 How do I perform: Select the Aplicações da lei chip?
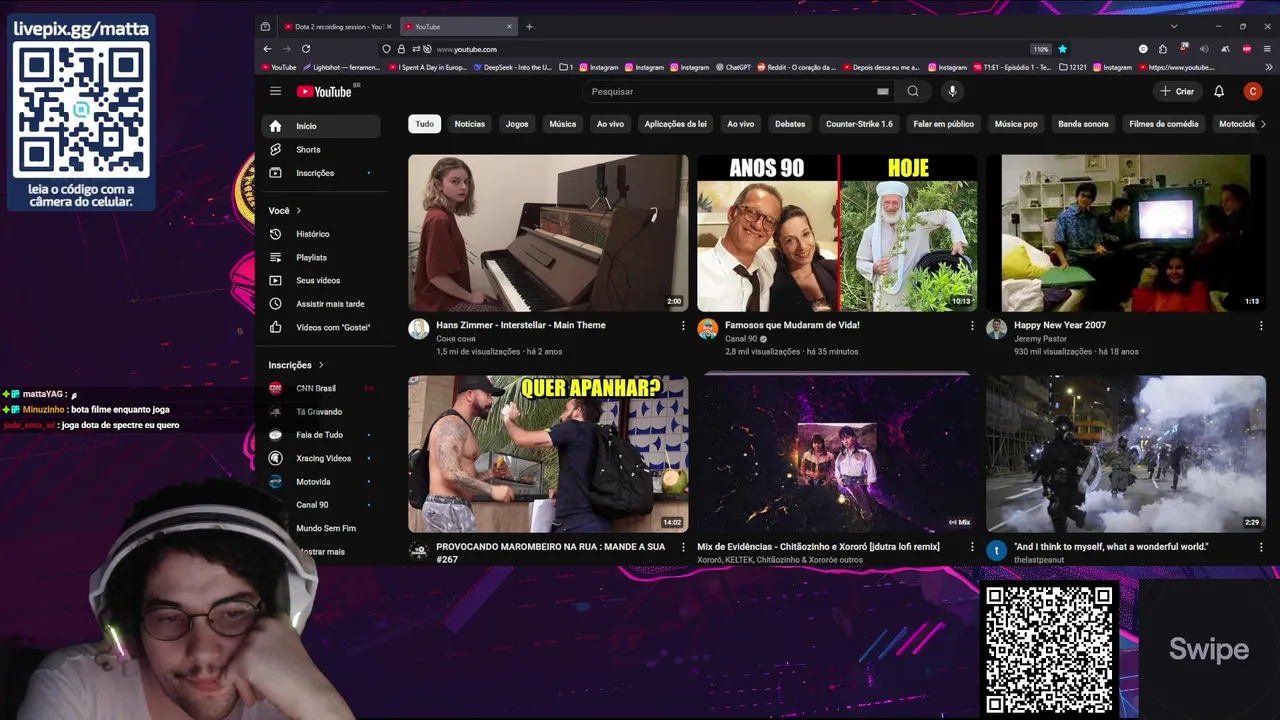click(675, 124)
